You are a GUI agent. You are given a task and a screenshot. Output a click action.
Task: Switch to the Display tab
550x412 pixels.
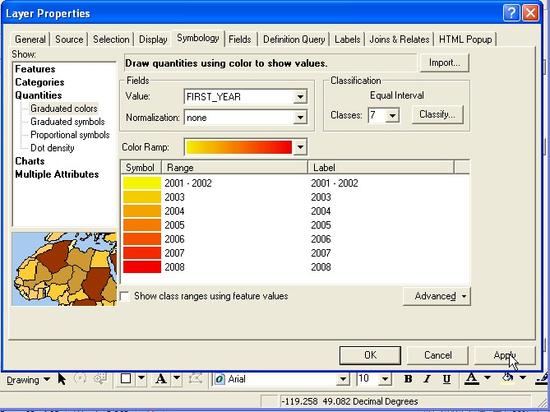point(153,39)
